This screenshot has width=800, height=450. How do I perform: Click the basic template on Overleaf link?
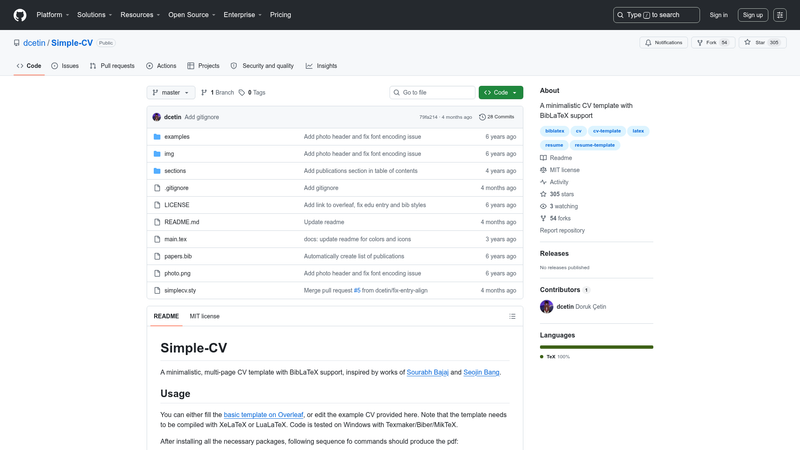pos(263,415)
